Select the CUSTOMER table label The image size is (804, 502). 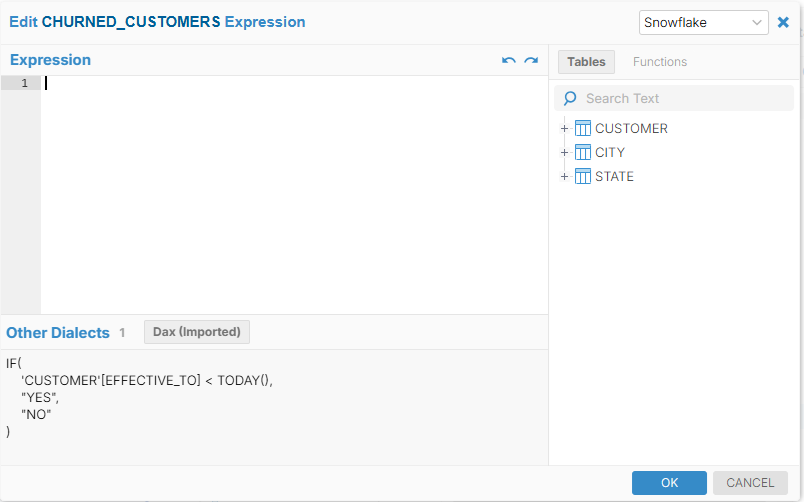coord(631,128)
